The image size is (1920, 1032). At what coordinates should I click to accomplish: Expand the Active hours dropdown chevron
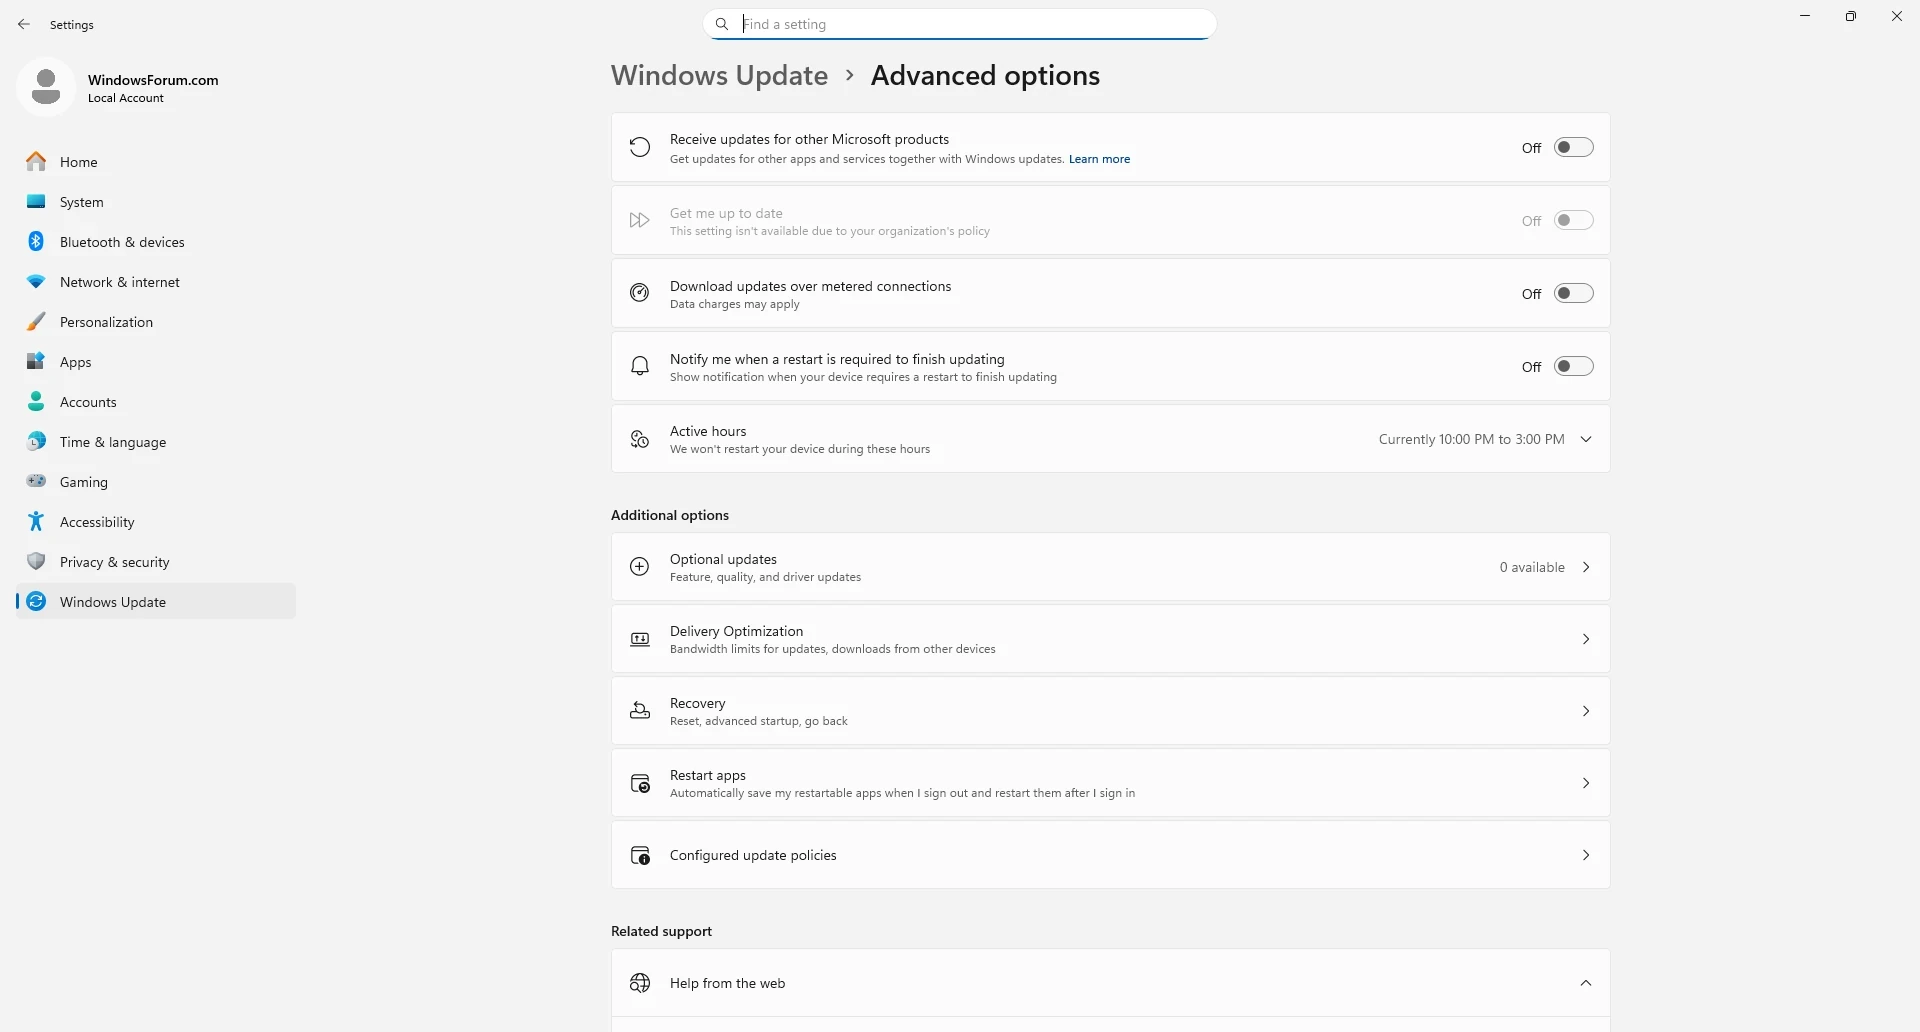[1586, 439]
